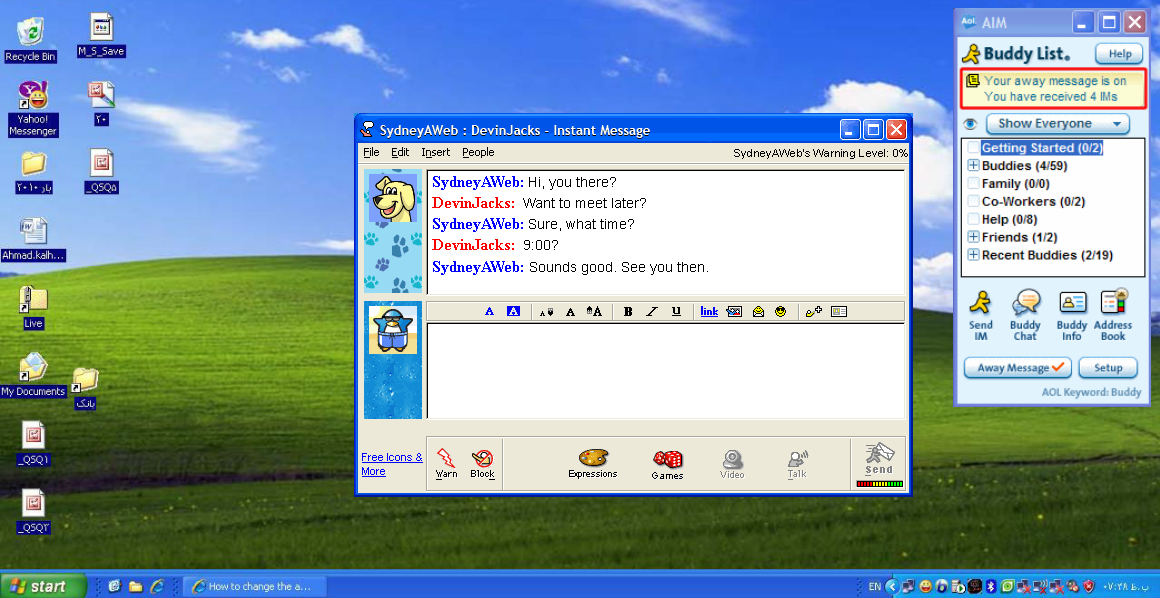Select the Recent Buddies (2/19) label
1160x598 pixels.
pyautogui.click(x=1047, y=255)
